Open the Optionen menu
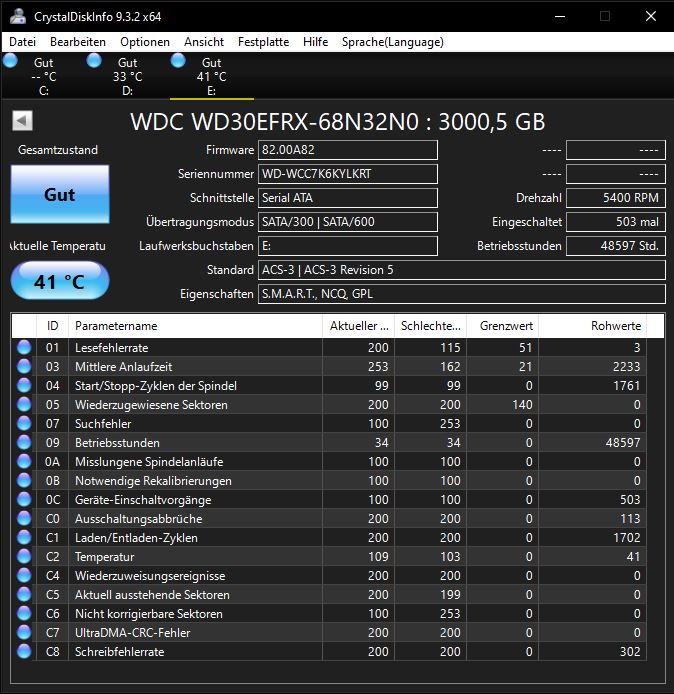Viewport: 674px width, 694px height. (x=145, y=42)
